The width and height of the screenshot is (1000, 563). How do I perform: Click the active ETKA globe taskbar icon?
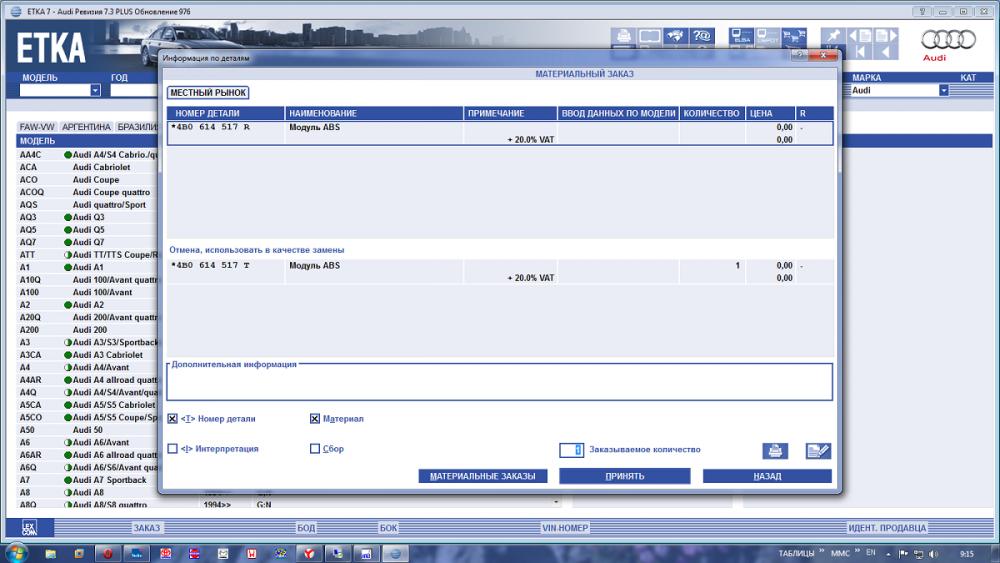395,553
